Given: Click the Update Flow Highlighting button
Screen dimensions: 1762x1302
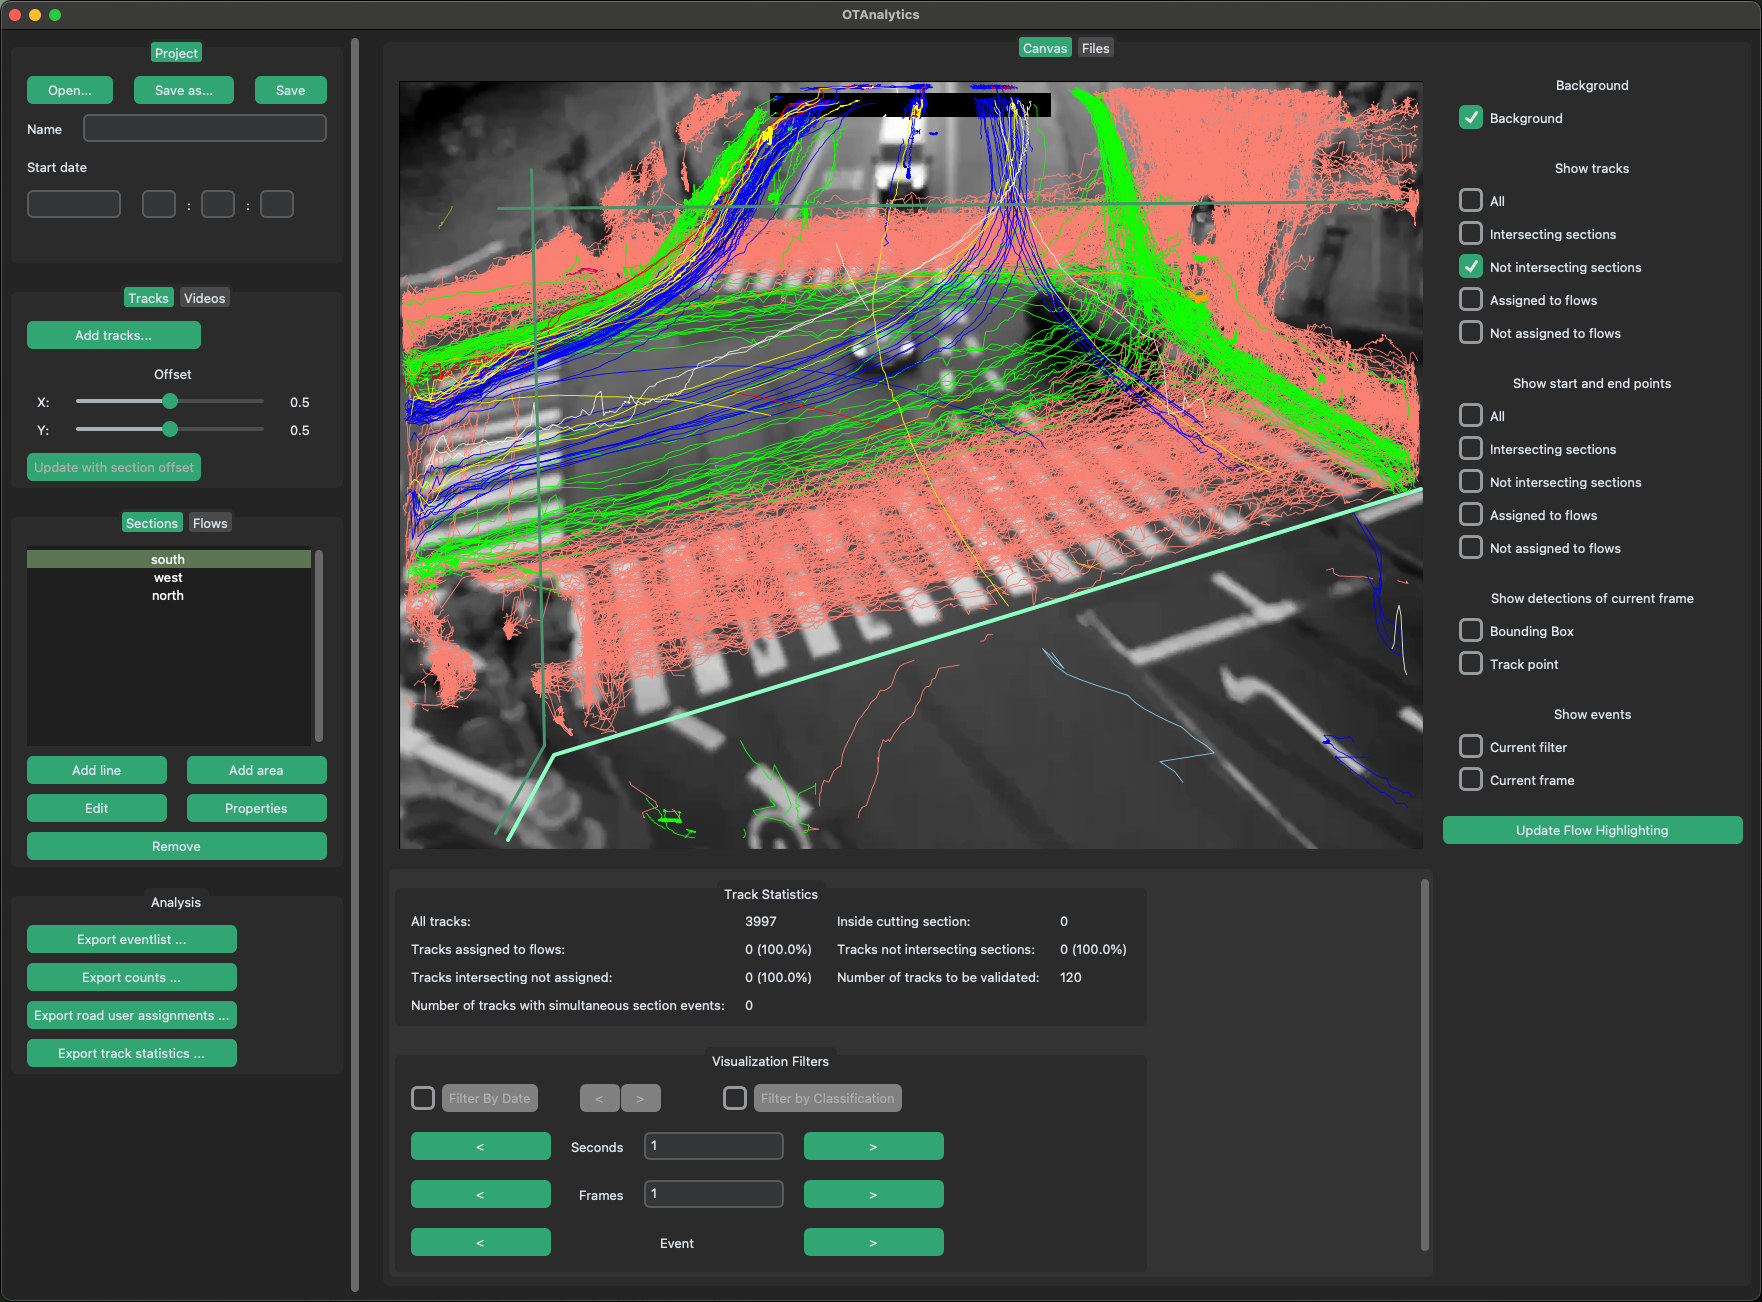Looking at the screenshot, I should [1591, 829].
